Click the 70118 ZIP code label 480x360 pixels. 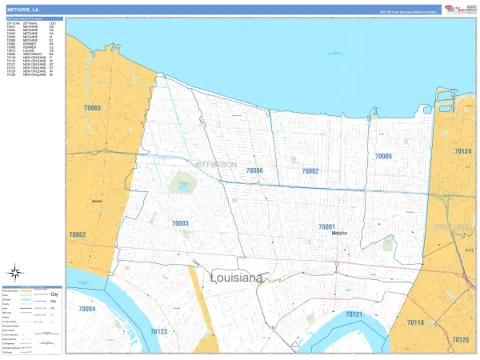(x=415, y=322)
